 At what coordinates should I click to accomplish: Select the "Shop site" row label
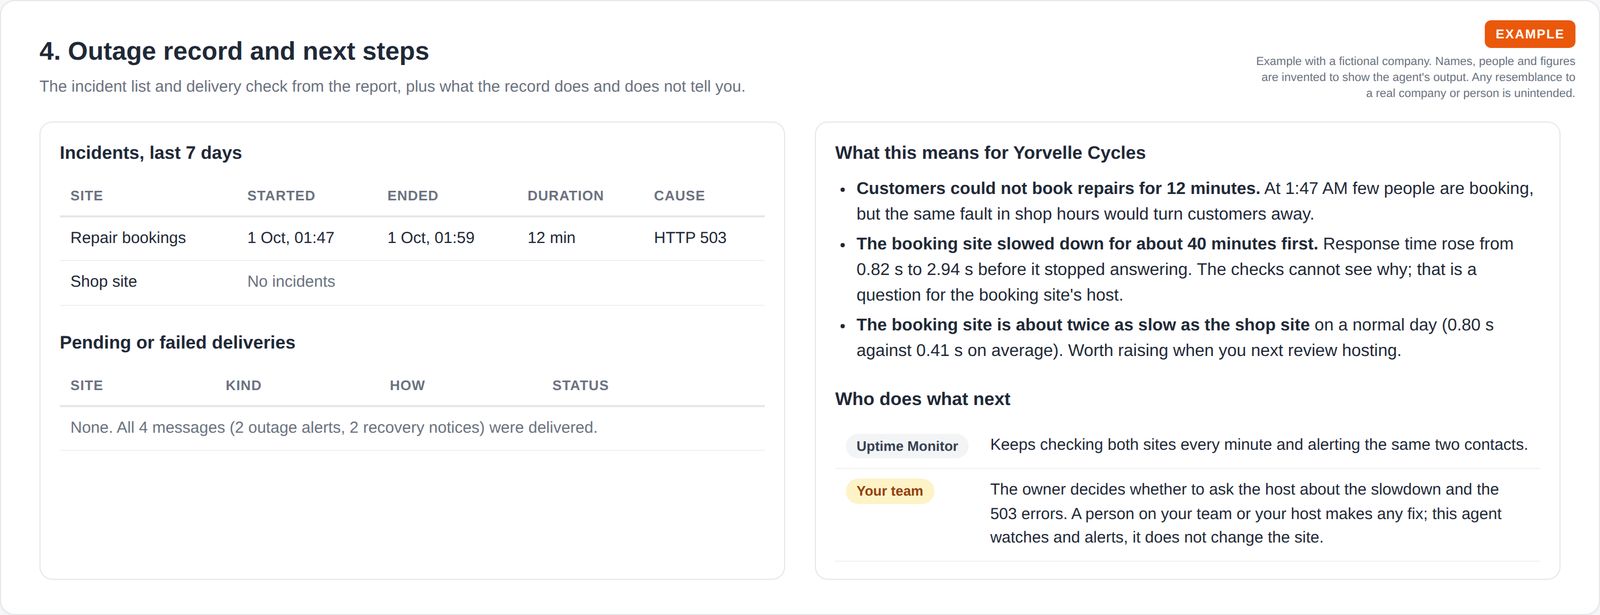click(x=104, y=282)
